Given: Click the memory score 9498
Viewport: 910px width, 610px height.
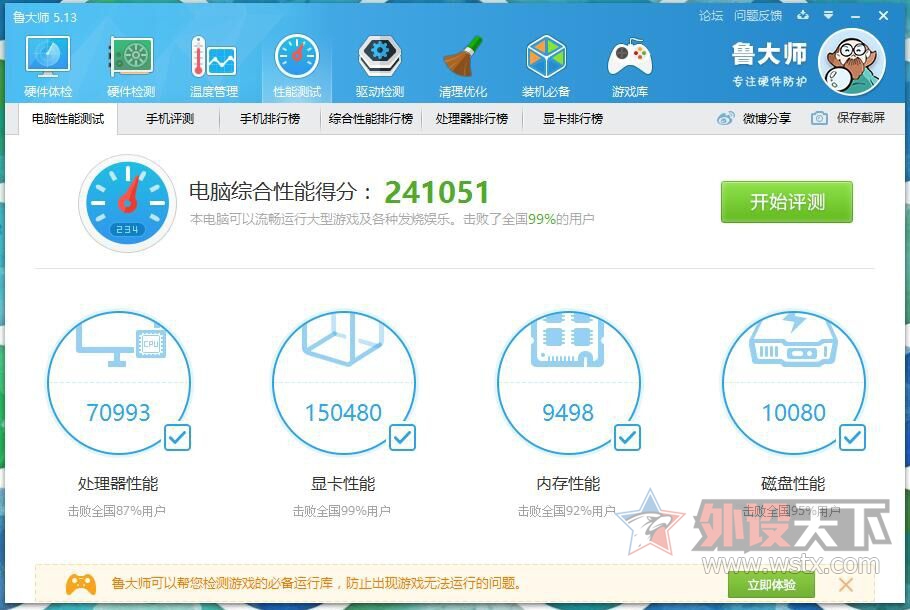Looking at the screenshot, I should [568, 413].
